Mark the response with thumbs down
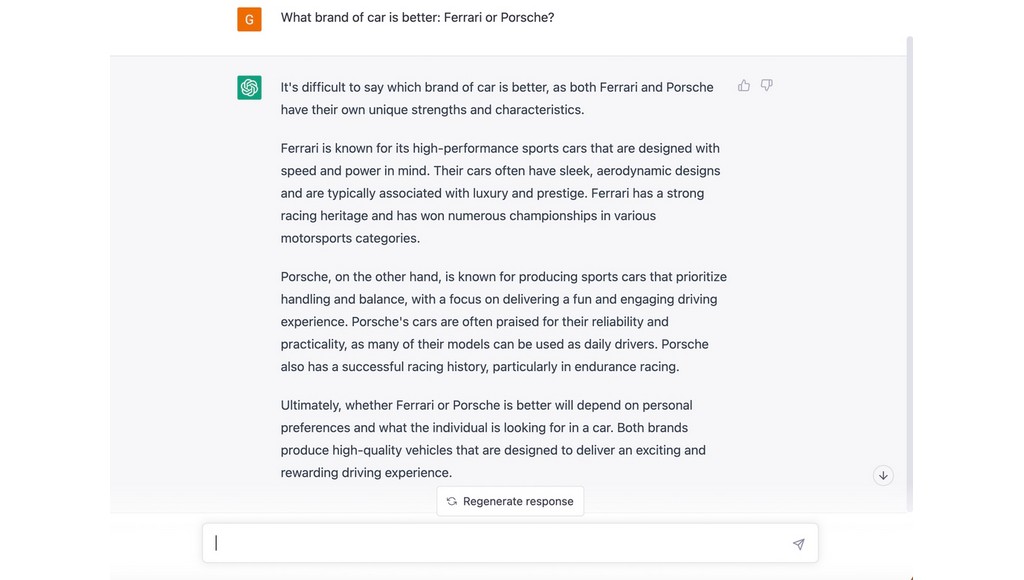 pos(767,86)
